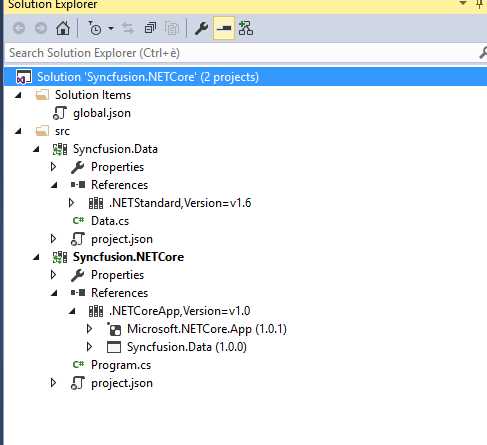This screenshot has height=445, width=487.
Task: Select Microsoft.NETCore.App (1.0.1) label
Action: click(207, 329)
